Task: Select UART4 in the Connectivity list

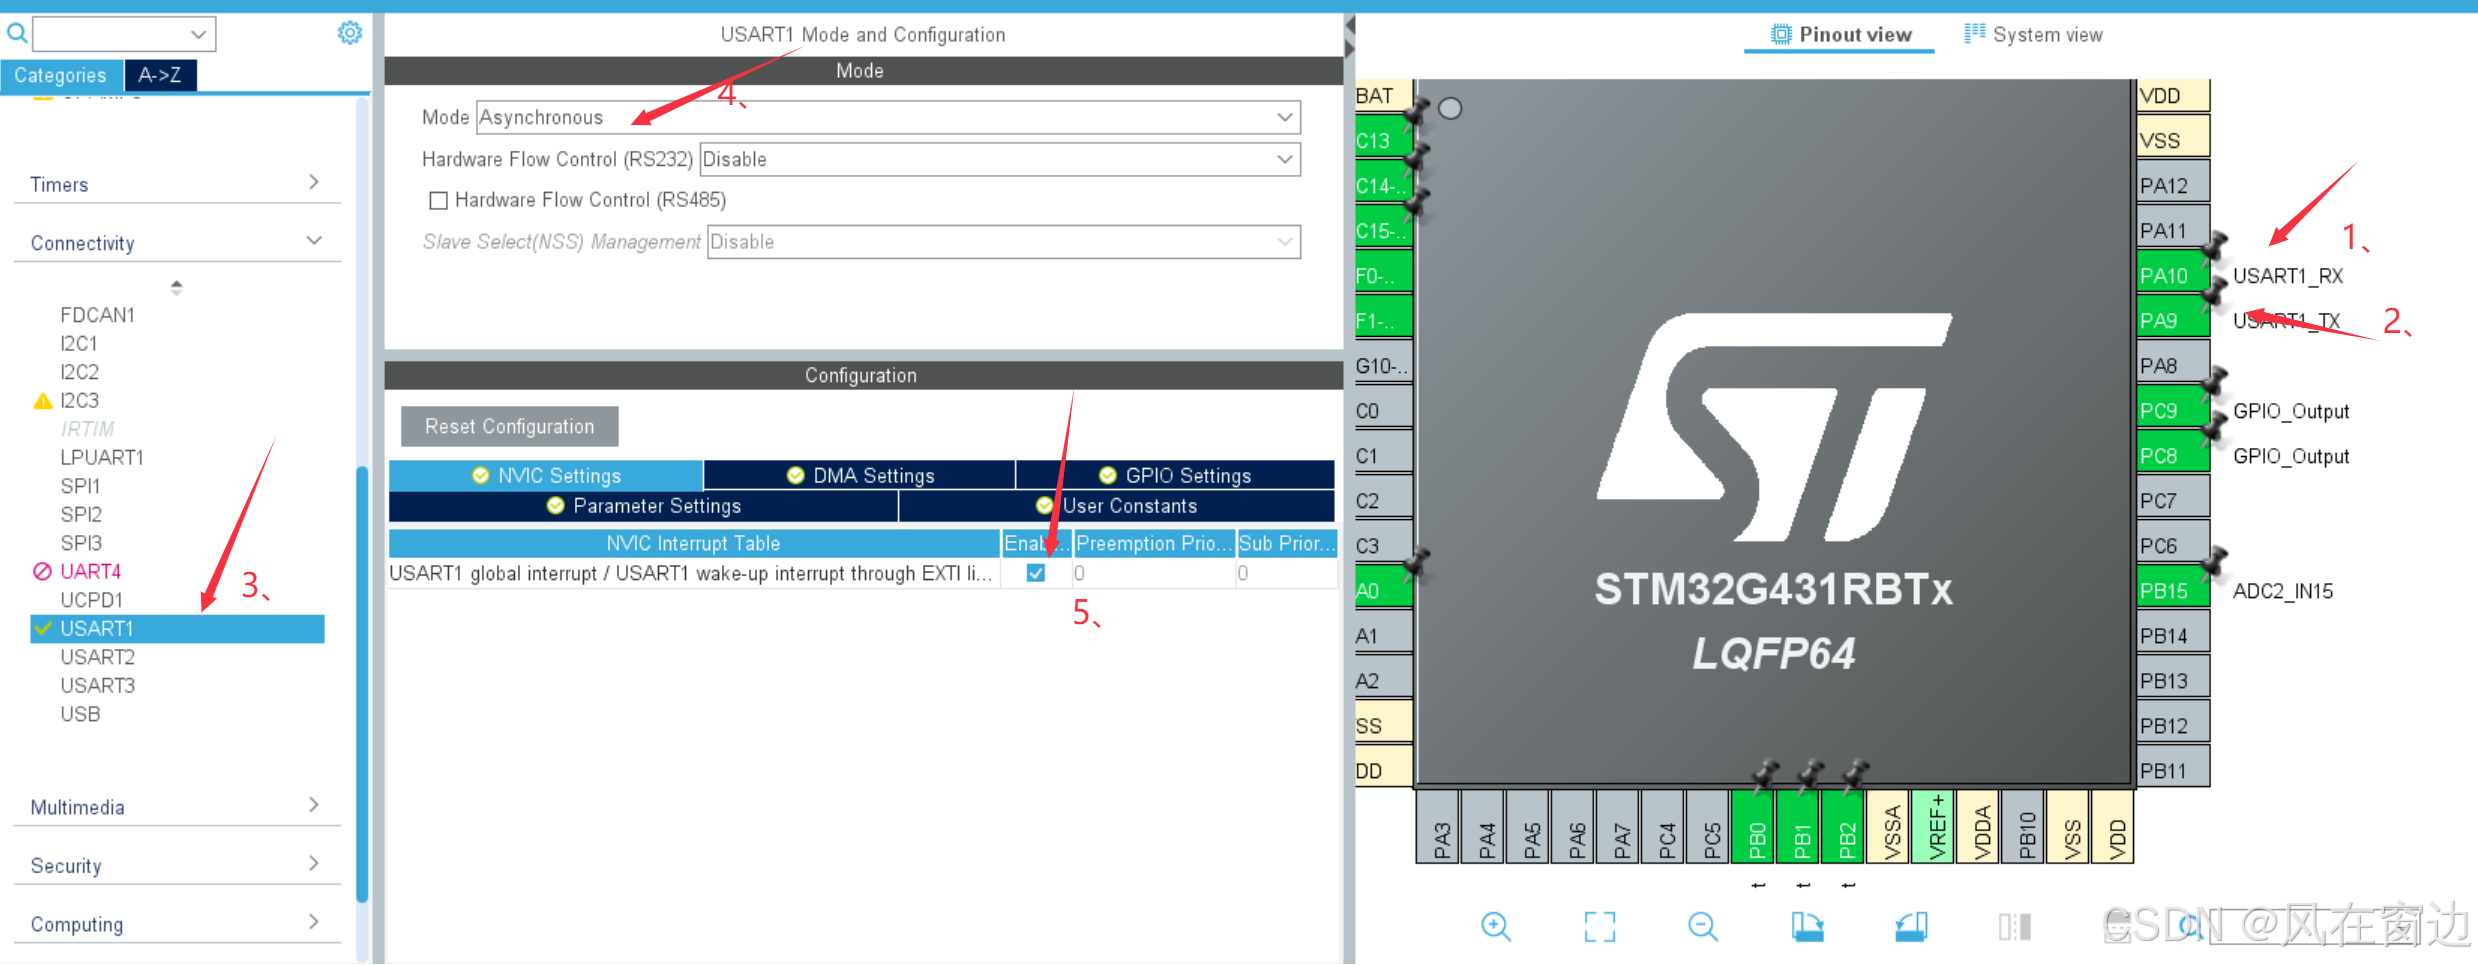Action: click(90, 571)
